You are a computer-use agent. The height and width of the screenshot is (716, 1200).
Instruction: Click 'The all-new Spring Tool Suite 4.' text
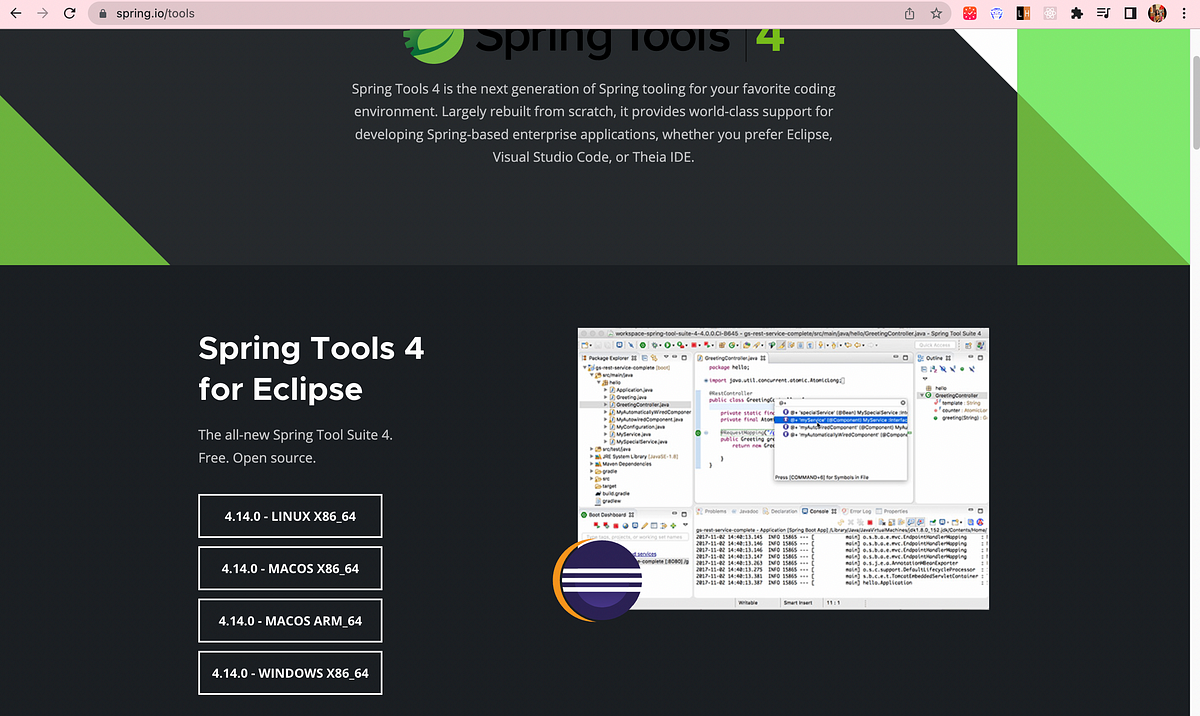(x=295, y=435)
